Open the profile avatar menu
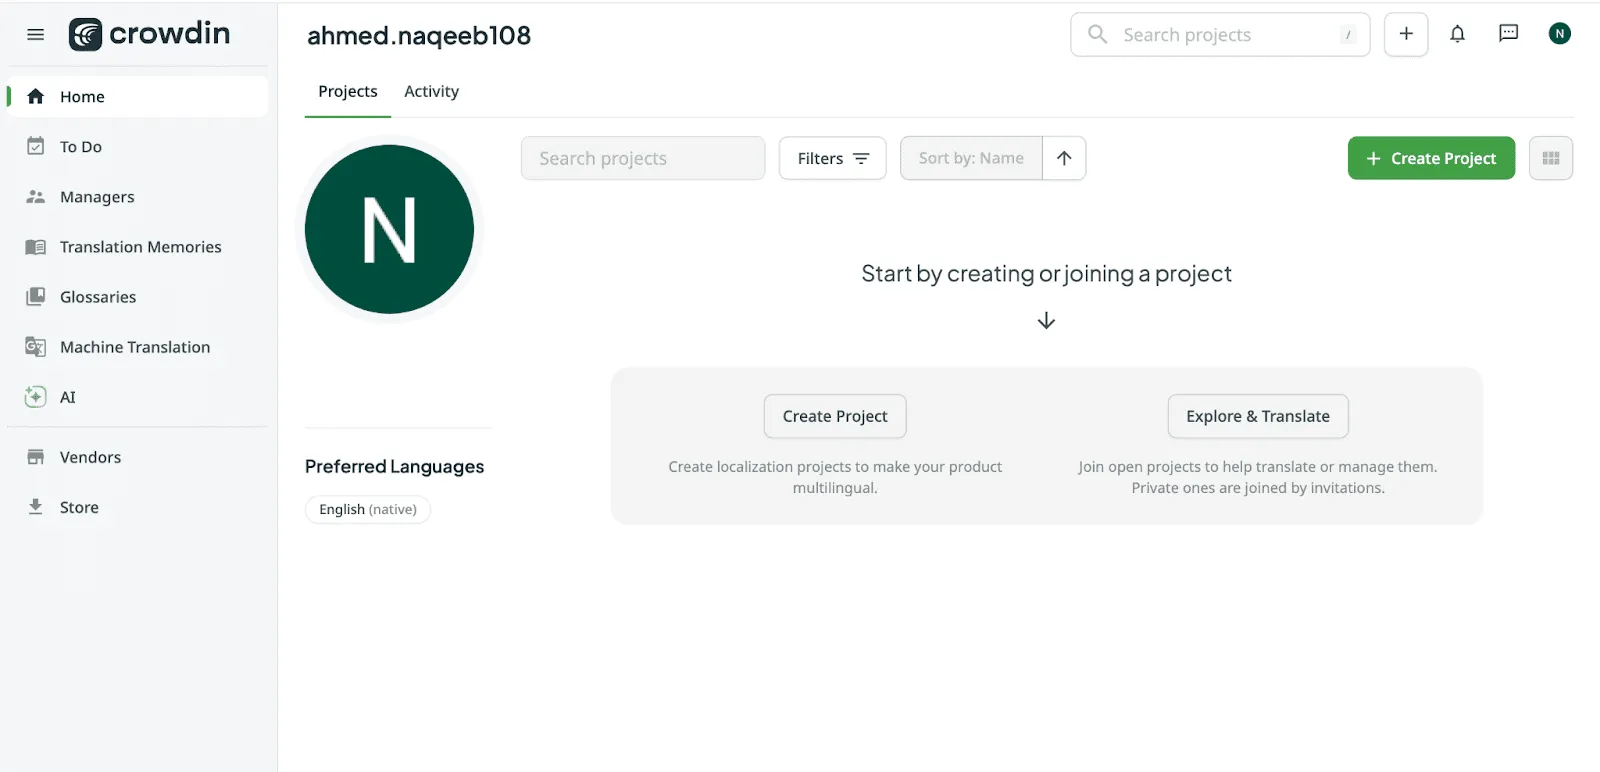This screenshot has width=1600, height=772. (1558, 33)
